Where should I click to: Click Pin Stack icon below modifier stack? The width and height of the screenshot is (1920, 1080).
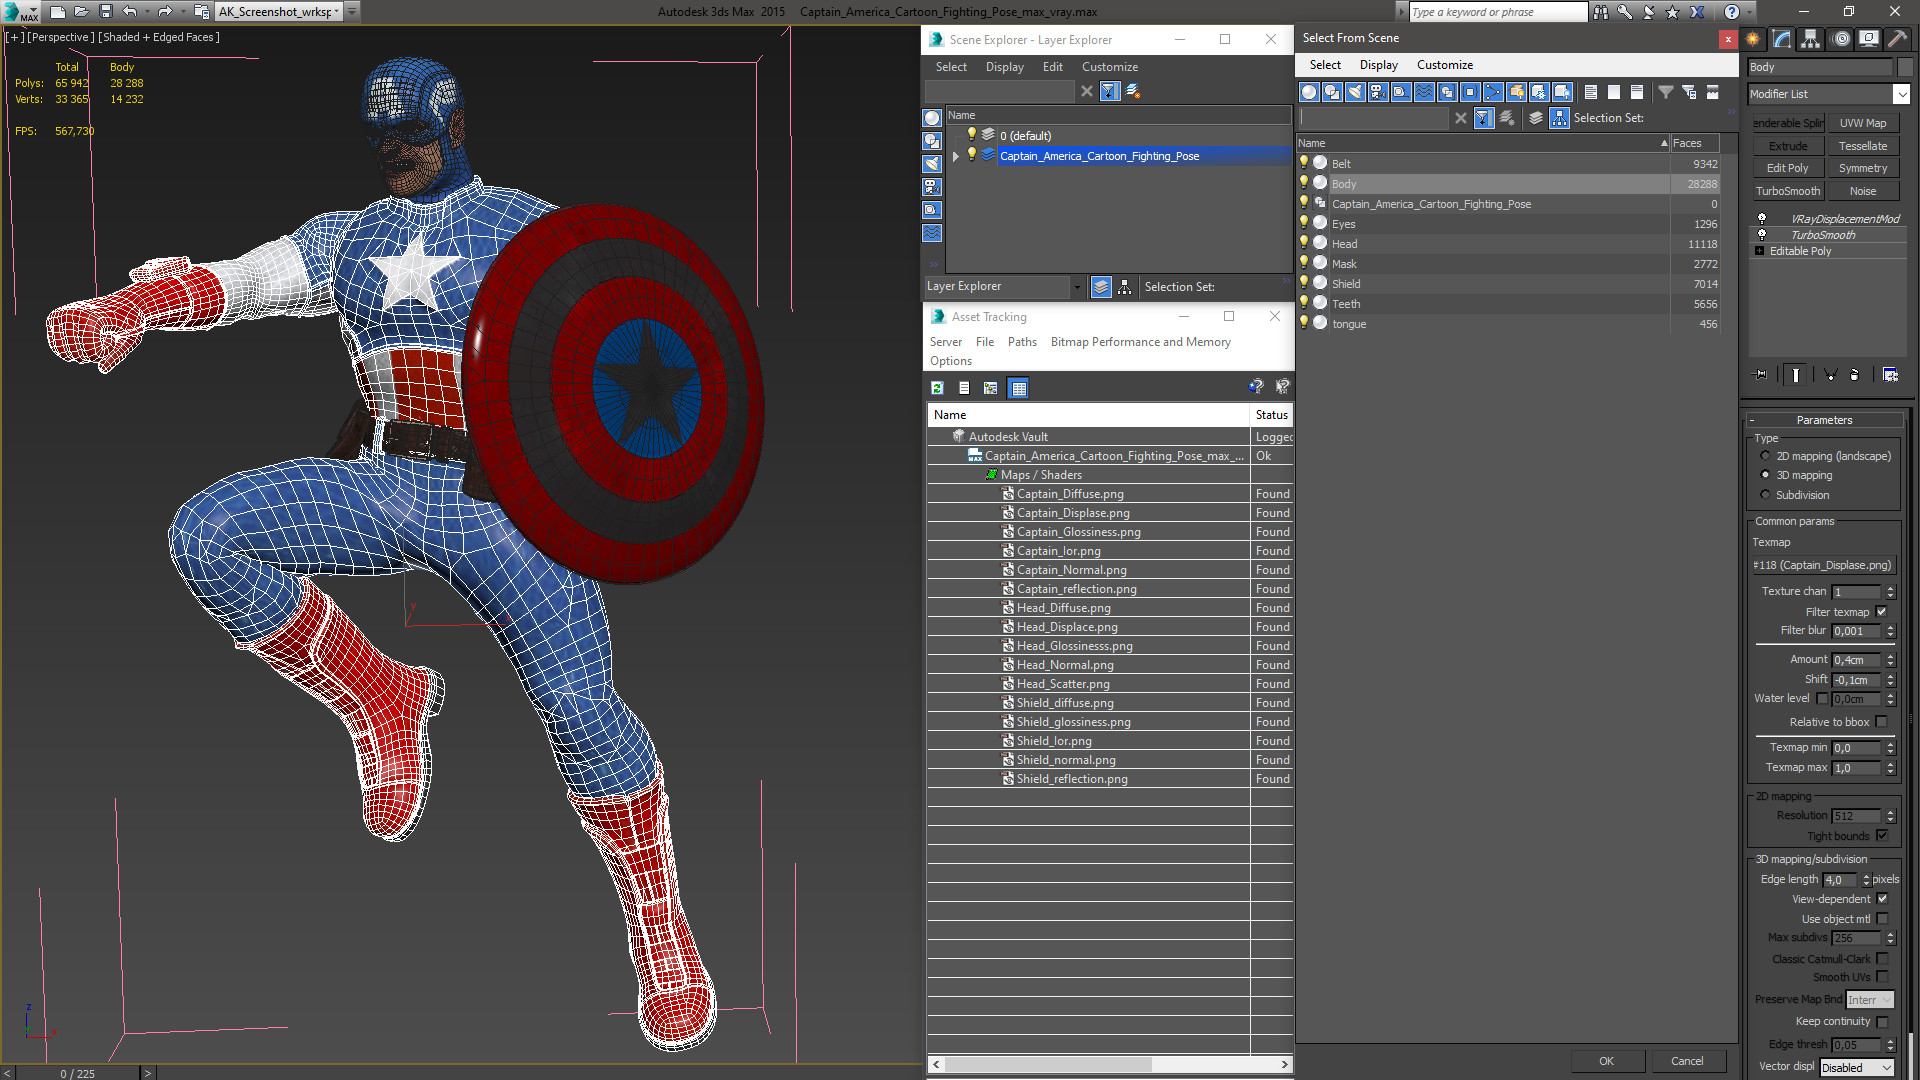click(1761, 374)
